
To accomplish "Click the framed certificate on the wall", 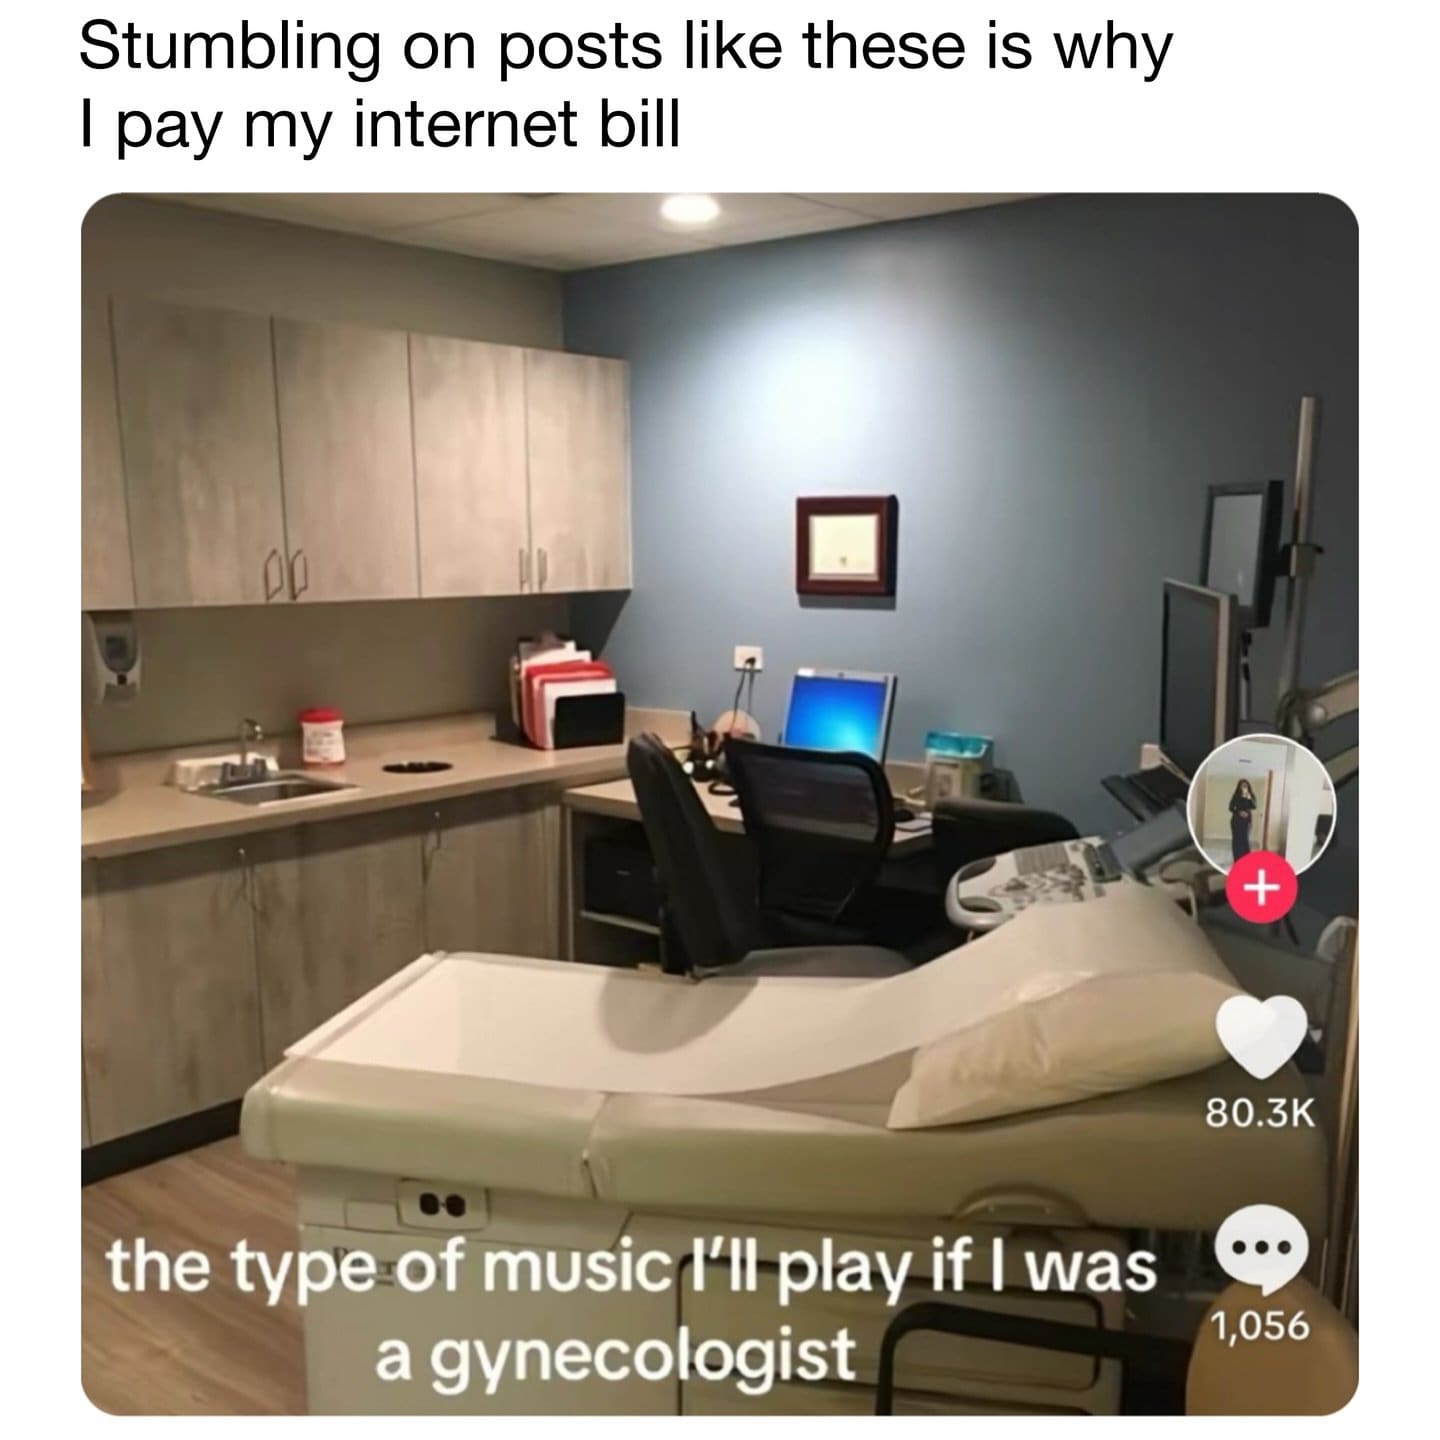I will 846,543.
